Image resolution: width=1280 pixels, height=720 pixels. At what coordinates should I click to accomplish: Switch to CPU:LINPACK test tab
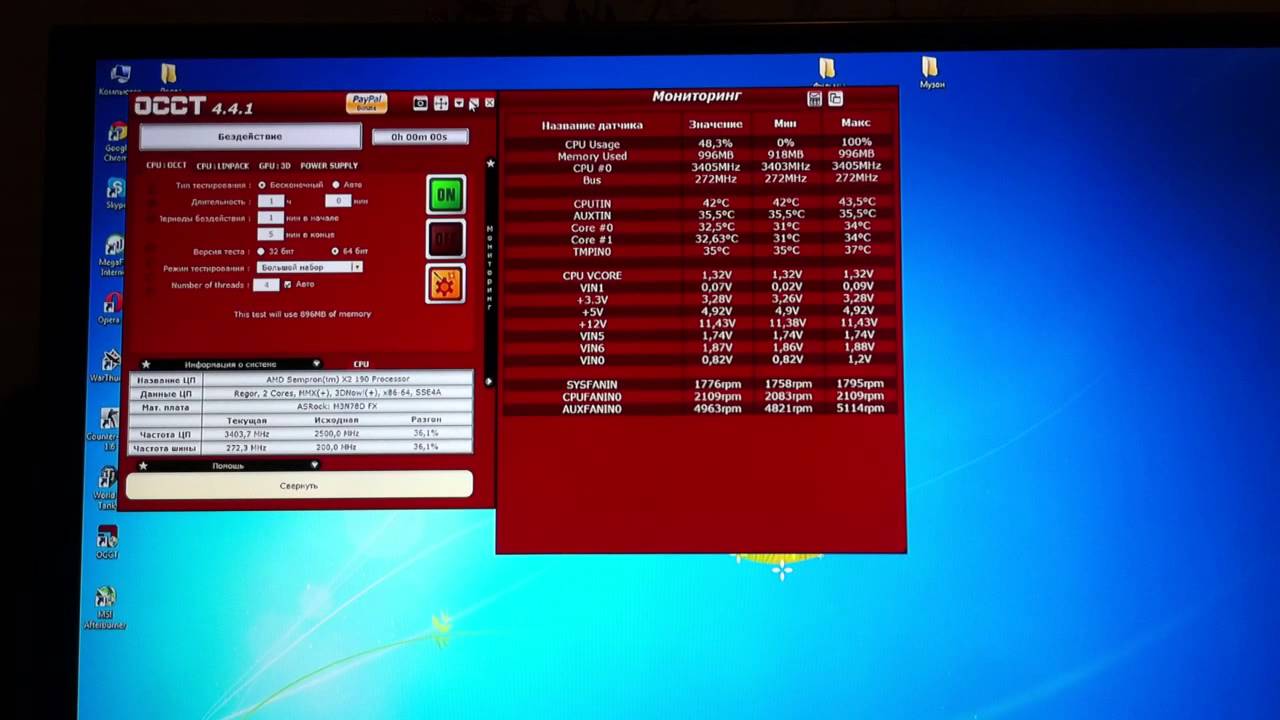tap(222, 166)
